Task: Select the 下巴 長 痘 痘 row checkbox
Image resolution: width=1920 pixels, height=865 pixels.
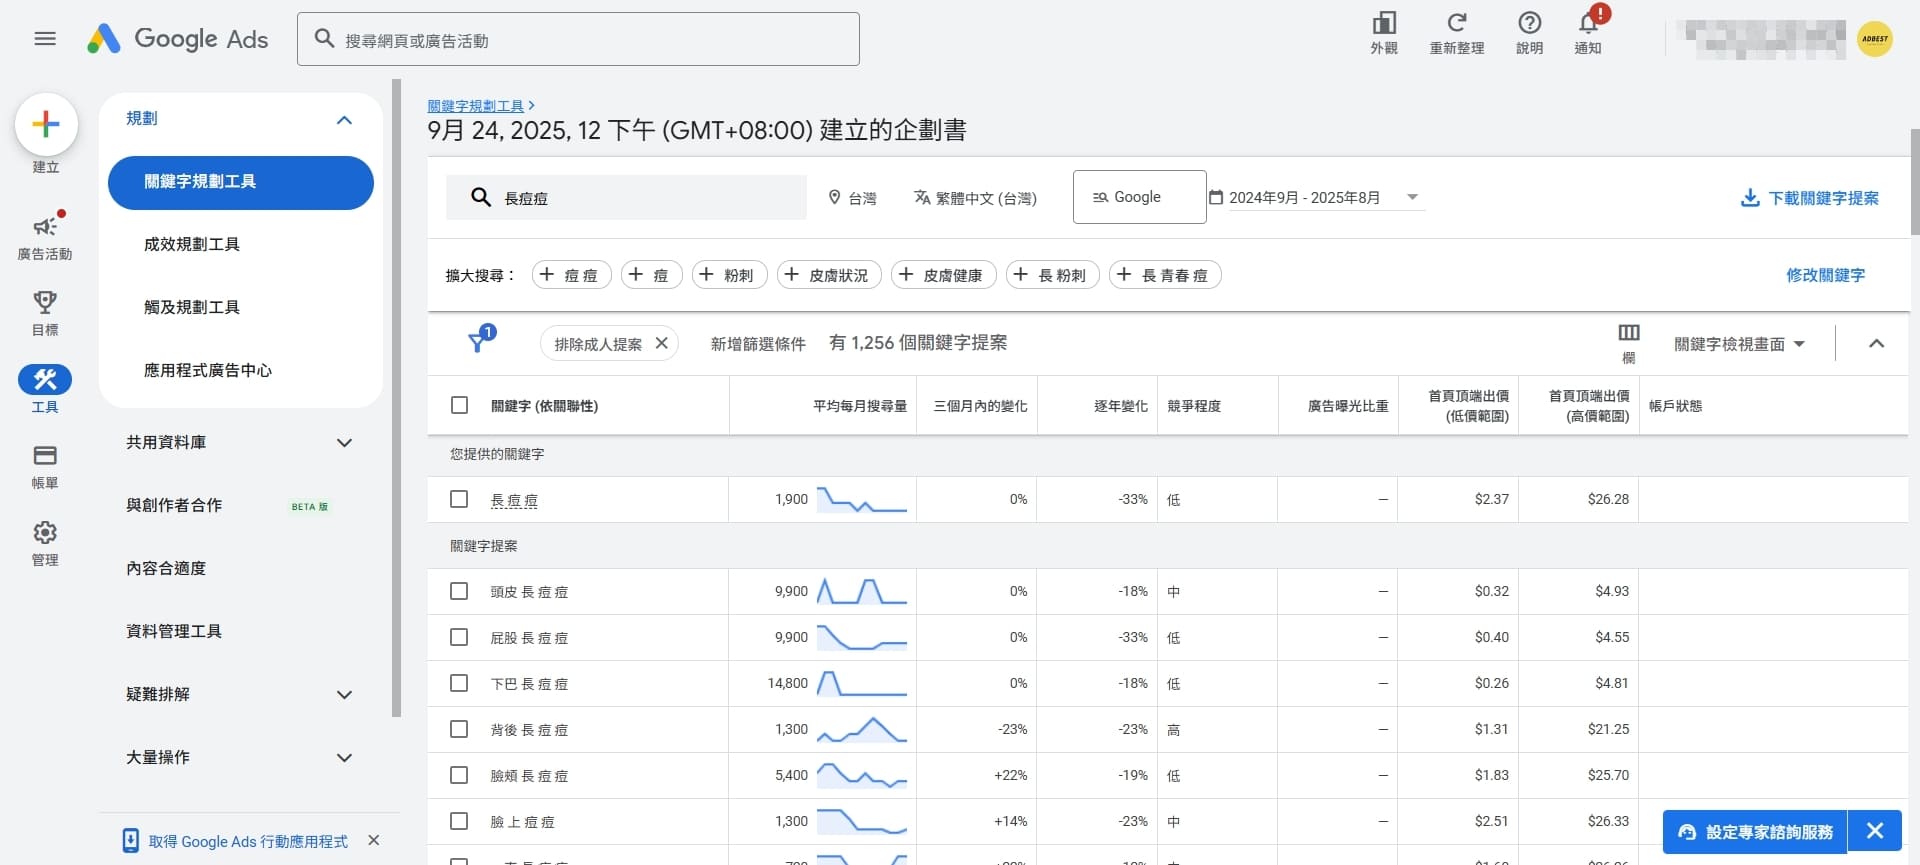Action: coord(459,683)
